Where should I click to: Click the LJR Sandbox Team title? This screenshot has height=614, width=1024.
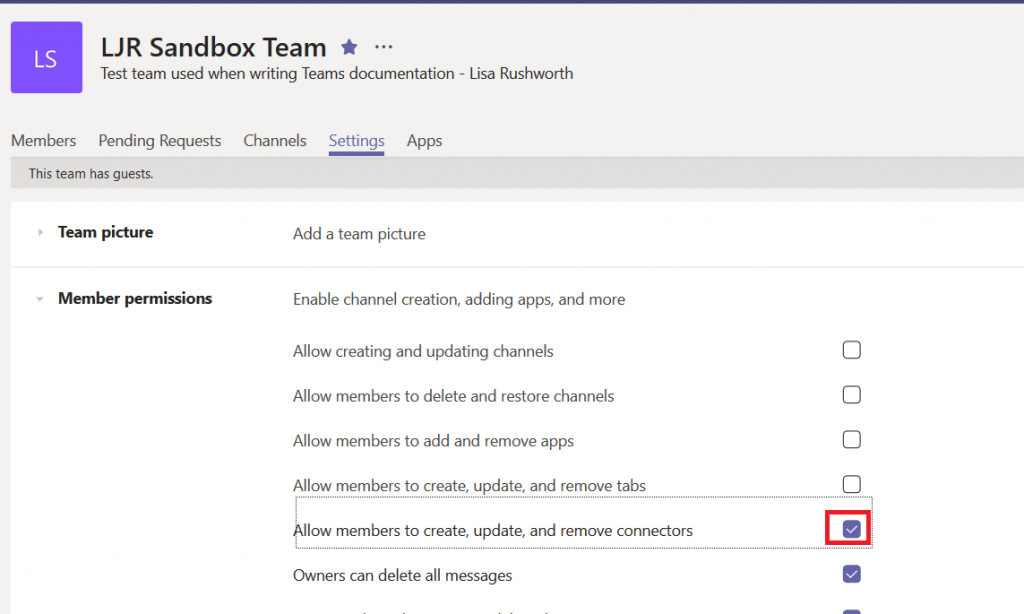pyautogui.click(x=214, y=48)
